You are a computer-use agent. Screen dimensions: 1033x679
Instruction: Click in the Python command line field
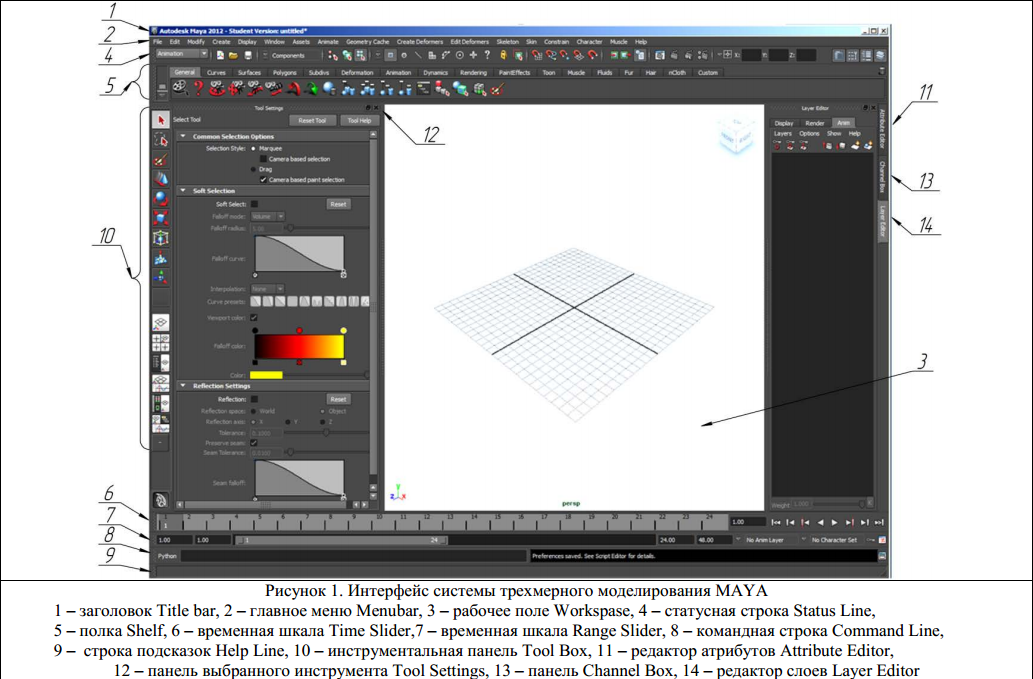tap(354, 556)
